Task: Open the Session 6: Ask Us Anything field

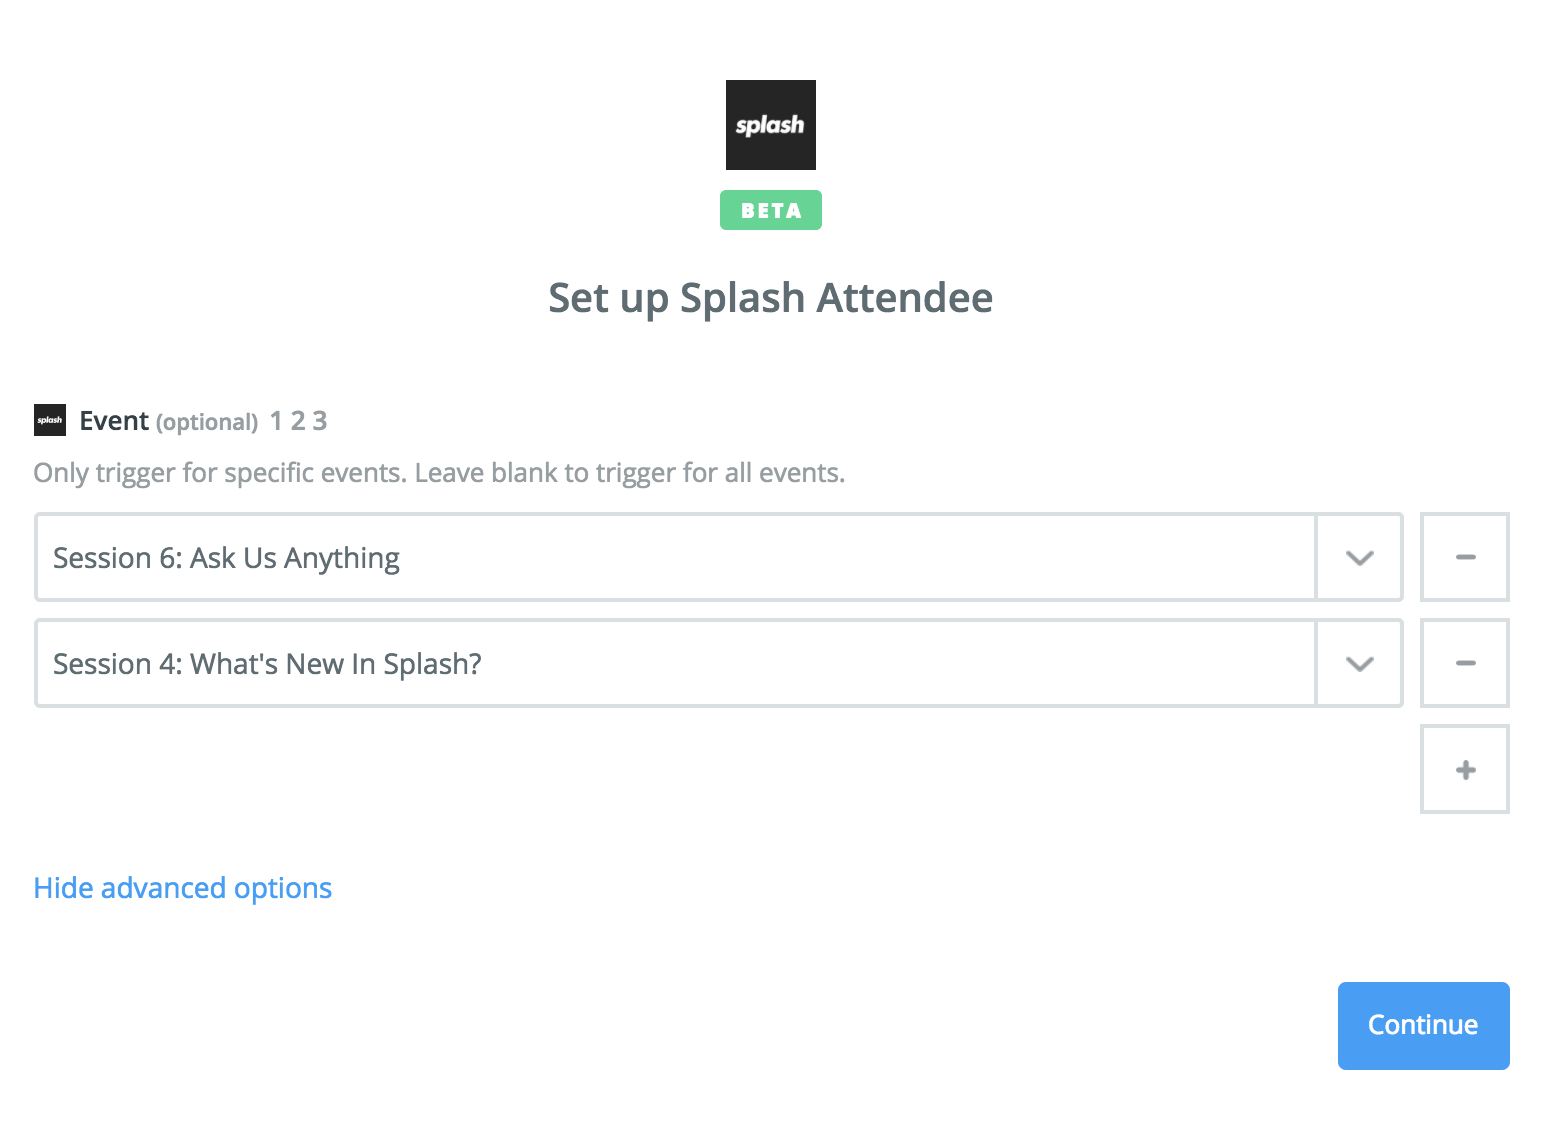Action: (676, 557)
